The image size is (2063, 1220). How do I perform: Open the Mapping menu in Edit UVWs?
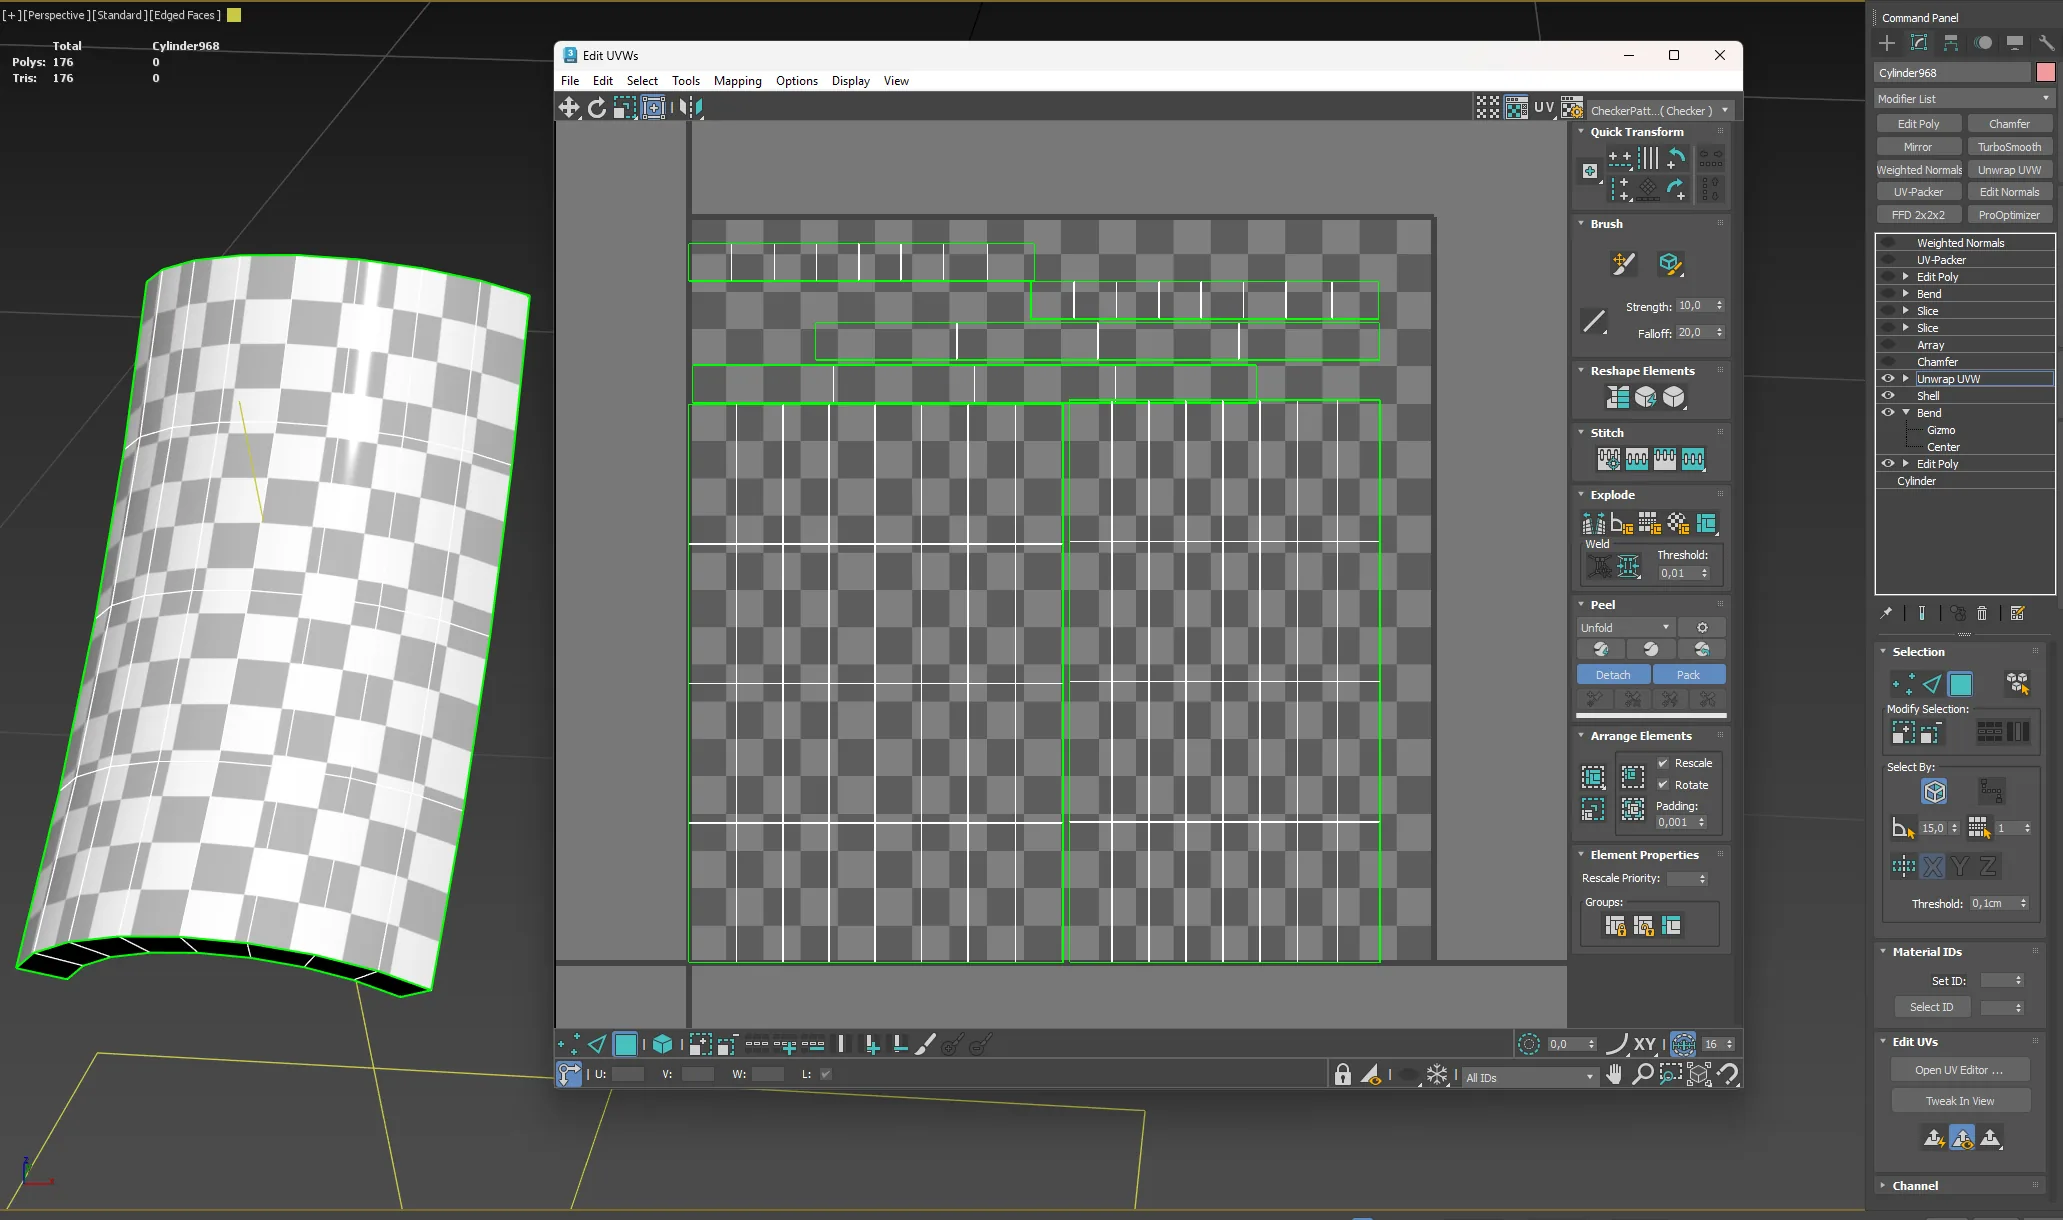coord(737,81)
